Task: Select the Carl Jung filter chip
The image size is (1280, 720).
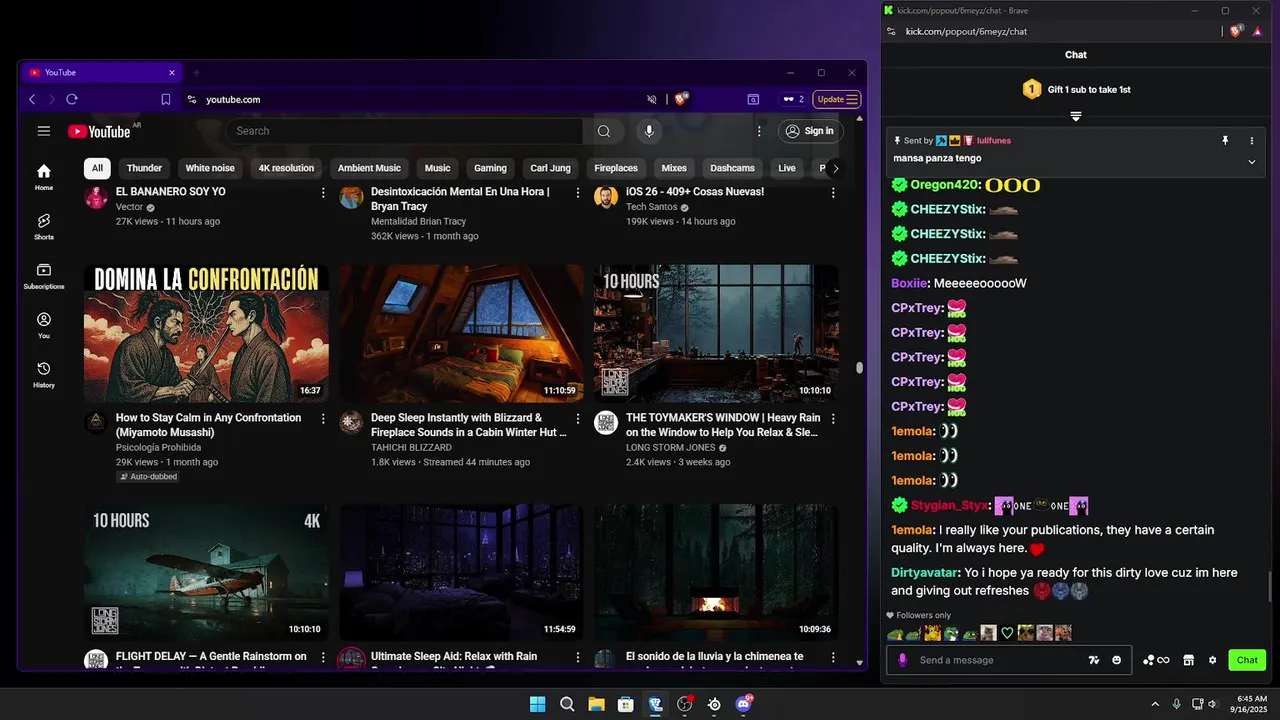Action: tap(551, 168)
